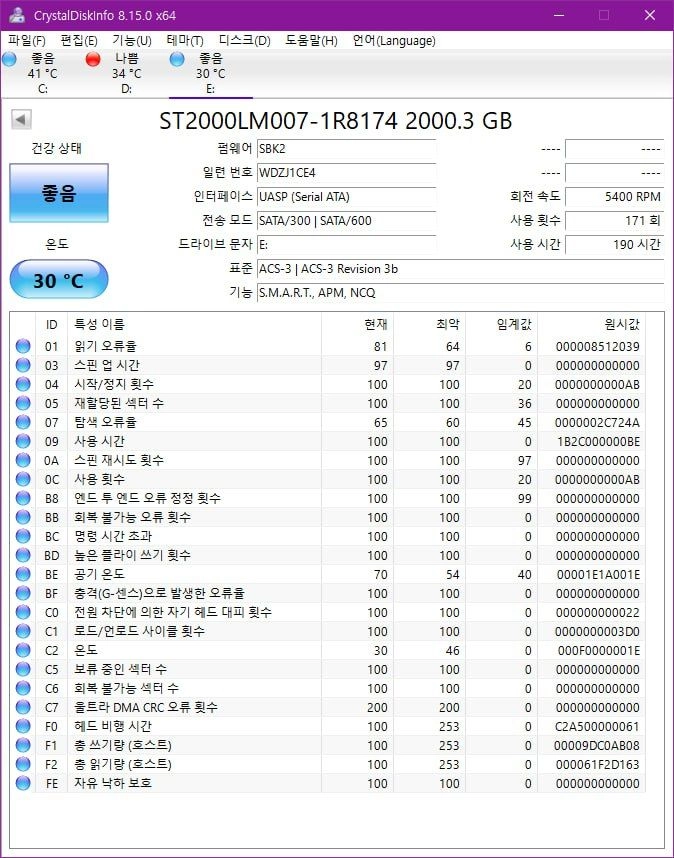
Task: Click the 특성 이름 column header
Action: 194,324
